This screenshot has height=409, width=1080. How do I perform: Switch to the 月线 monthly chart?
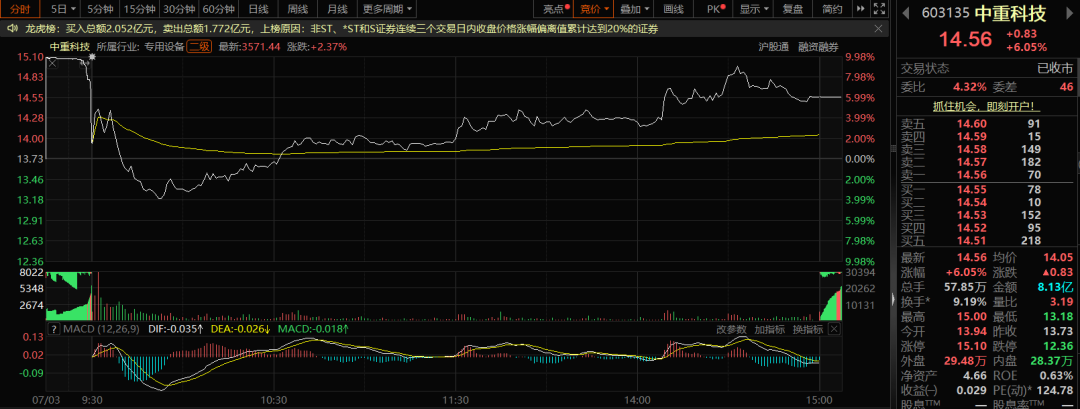click(x=337, y=9)
